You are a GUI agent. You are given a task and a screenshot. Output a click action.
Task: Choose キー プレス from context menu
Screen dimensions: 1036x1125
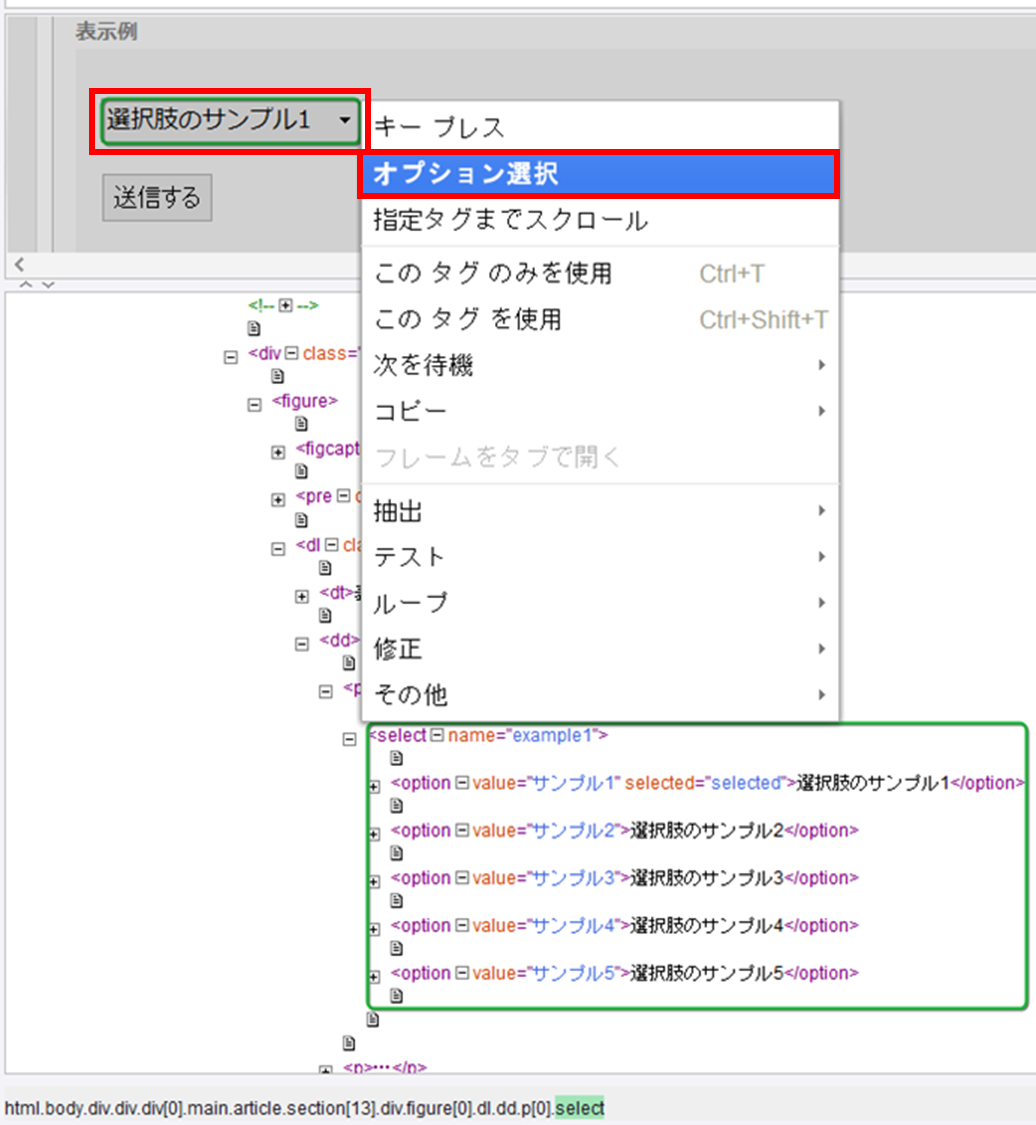[600, 127]
